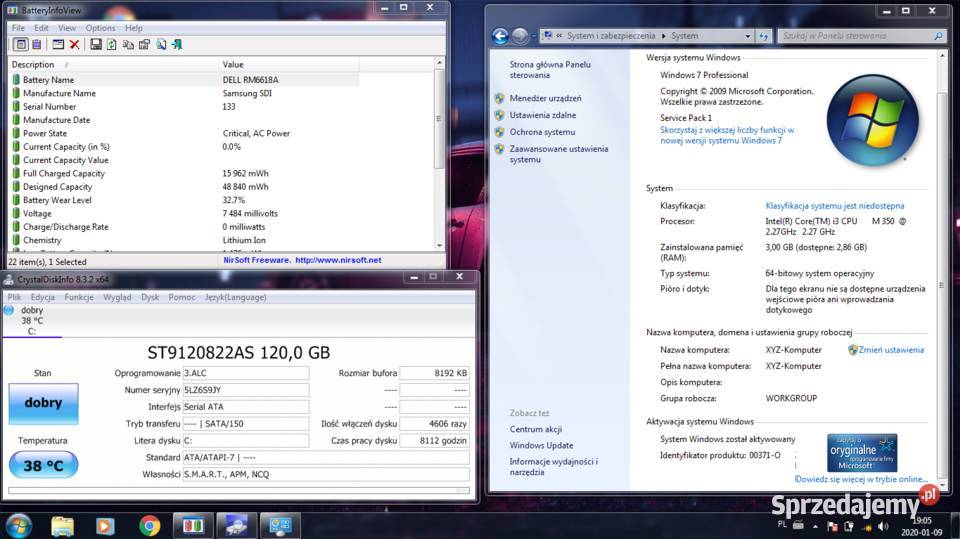Open the Menedzer urzadzen link
Screen dimensions: 960x539
pyautogui.click(x=546, y=98)
